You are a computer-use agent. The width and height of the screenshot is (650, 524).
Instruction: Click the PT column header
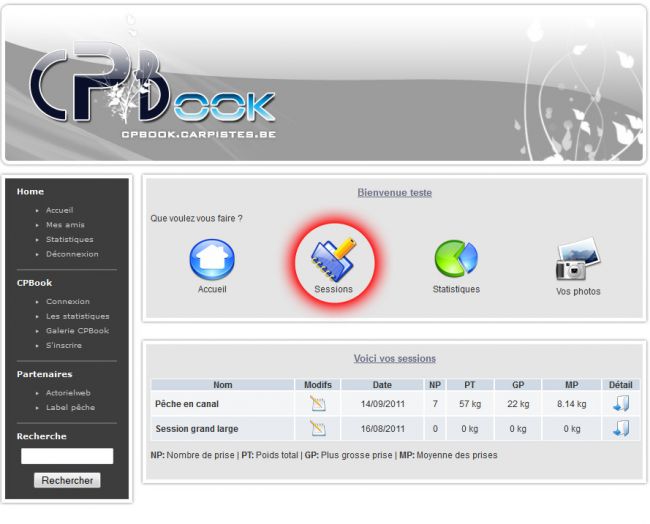pyautogui.click(x=470, y=385)
